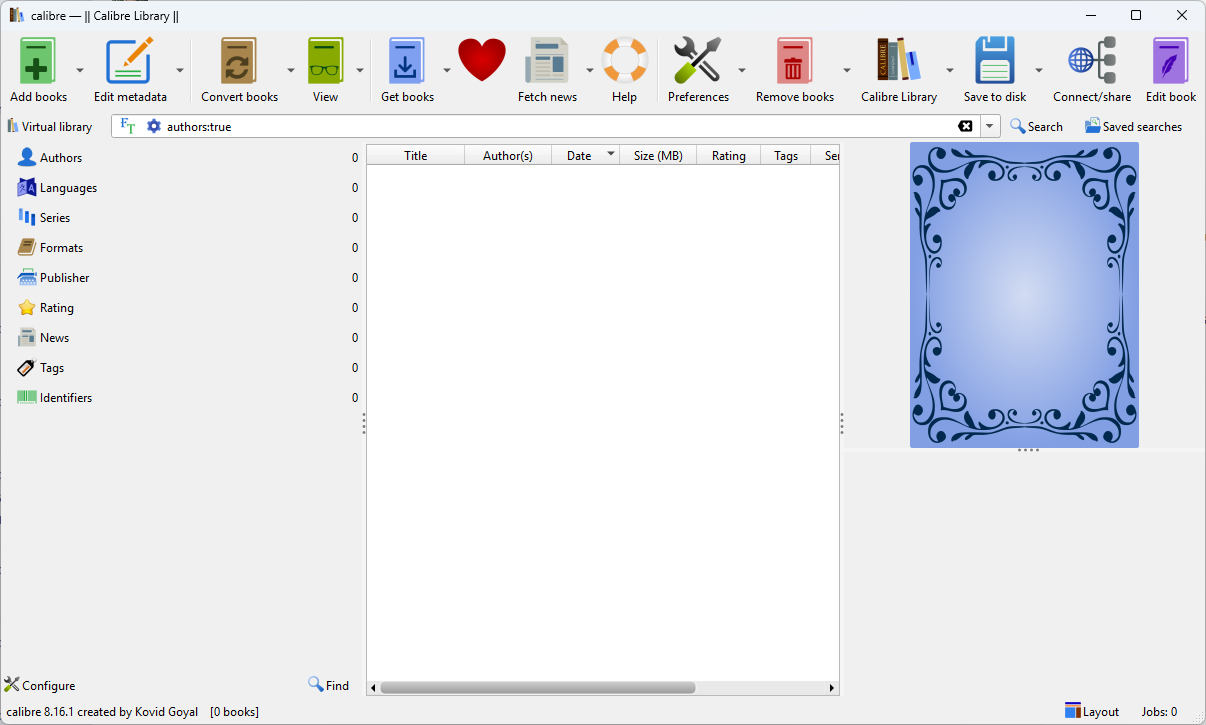Open Fetch news
Viewport: 1206px width, 725px height.
pyautogui.click(x=547, y=62)
